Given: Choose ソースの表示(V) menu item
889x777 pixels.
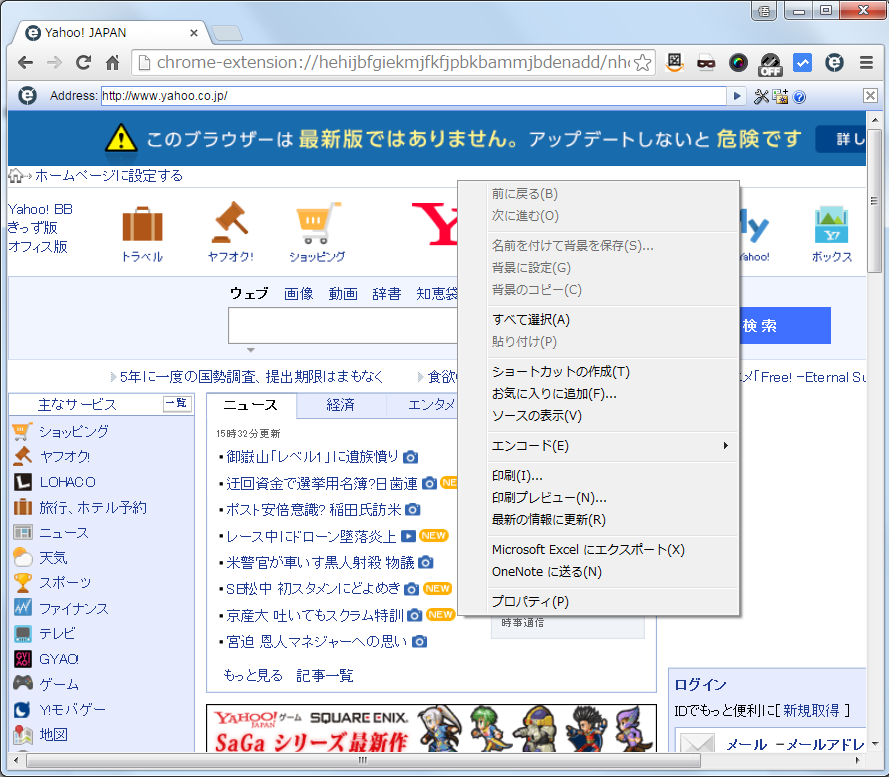Looking at the screenshot, I should [x=612, y=416].
